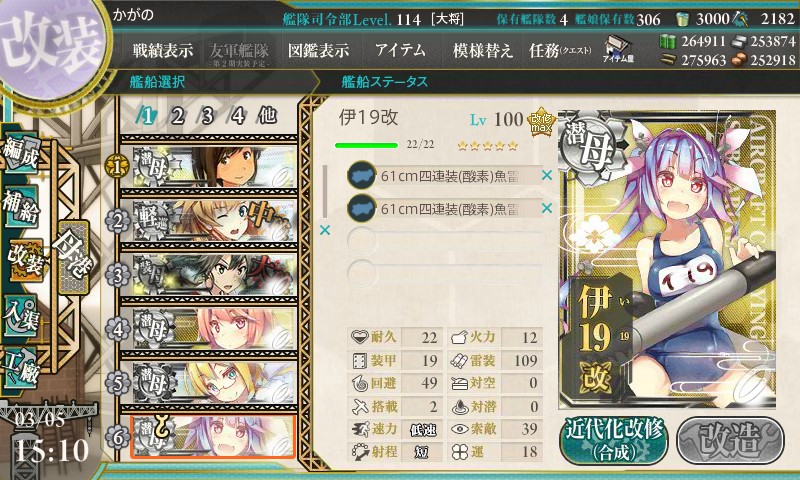Click the 近代化改修(合成) modernization button

tap(614, 440)
